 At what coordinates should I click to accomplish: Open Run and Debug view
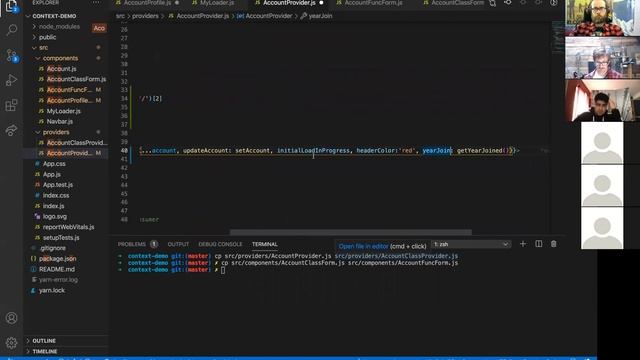pos(11,80)
